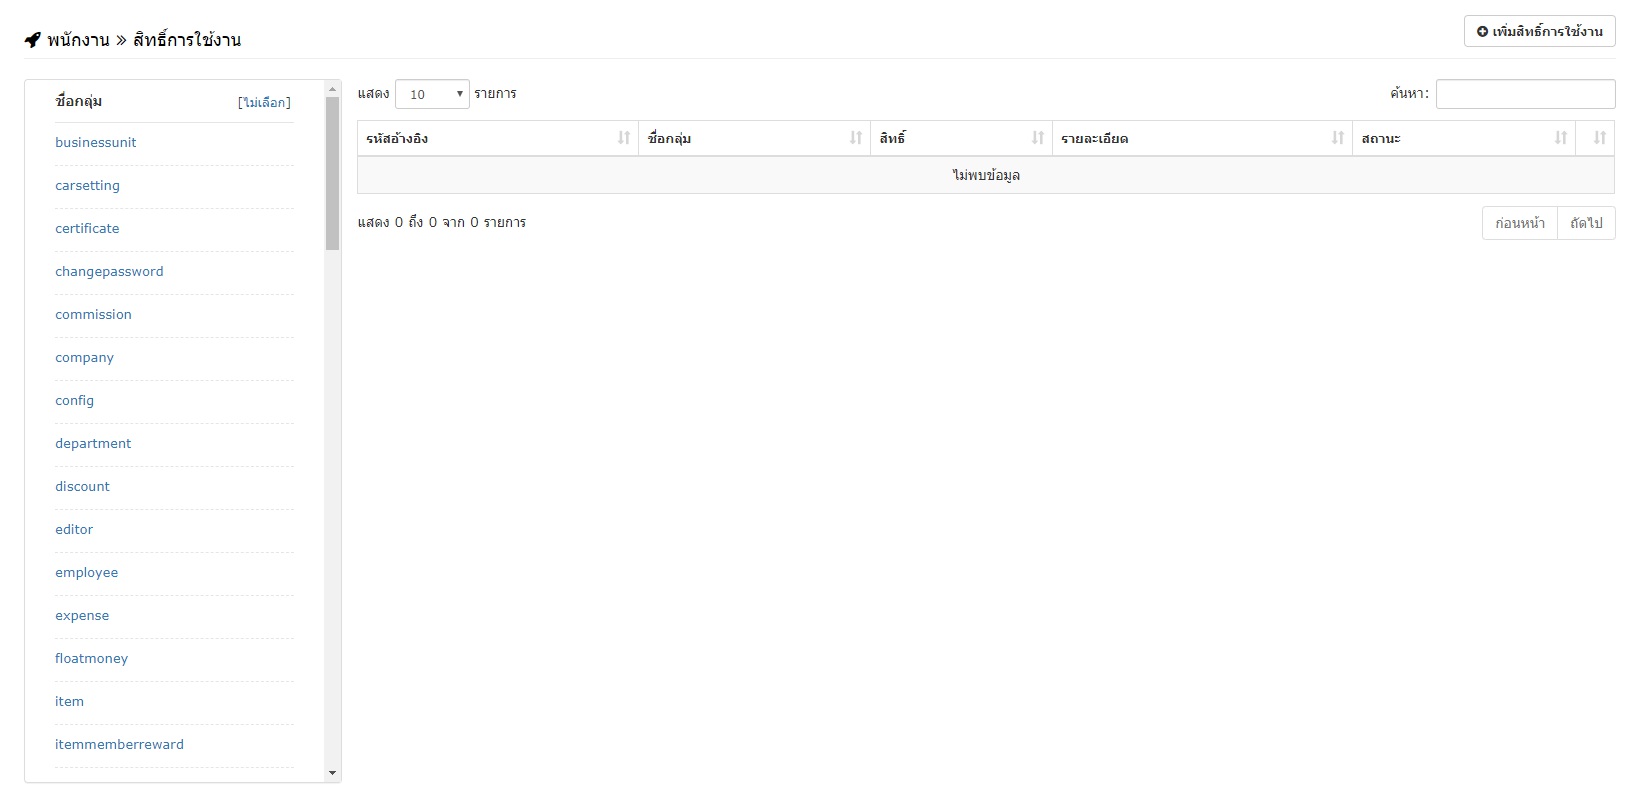
Task: Sort table by สถานะ sort arrows
Action: [x=1561, y=138]
